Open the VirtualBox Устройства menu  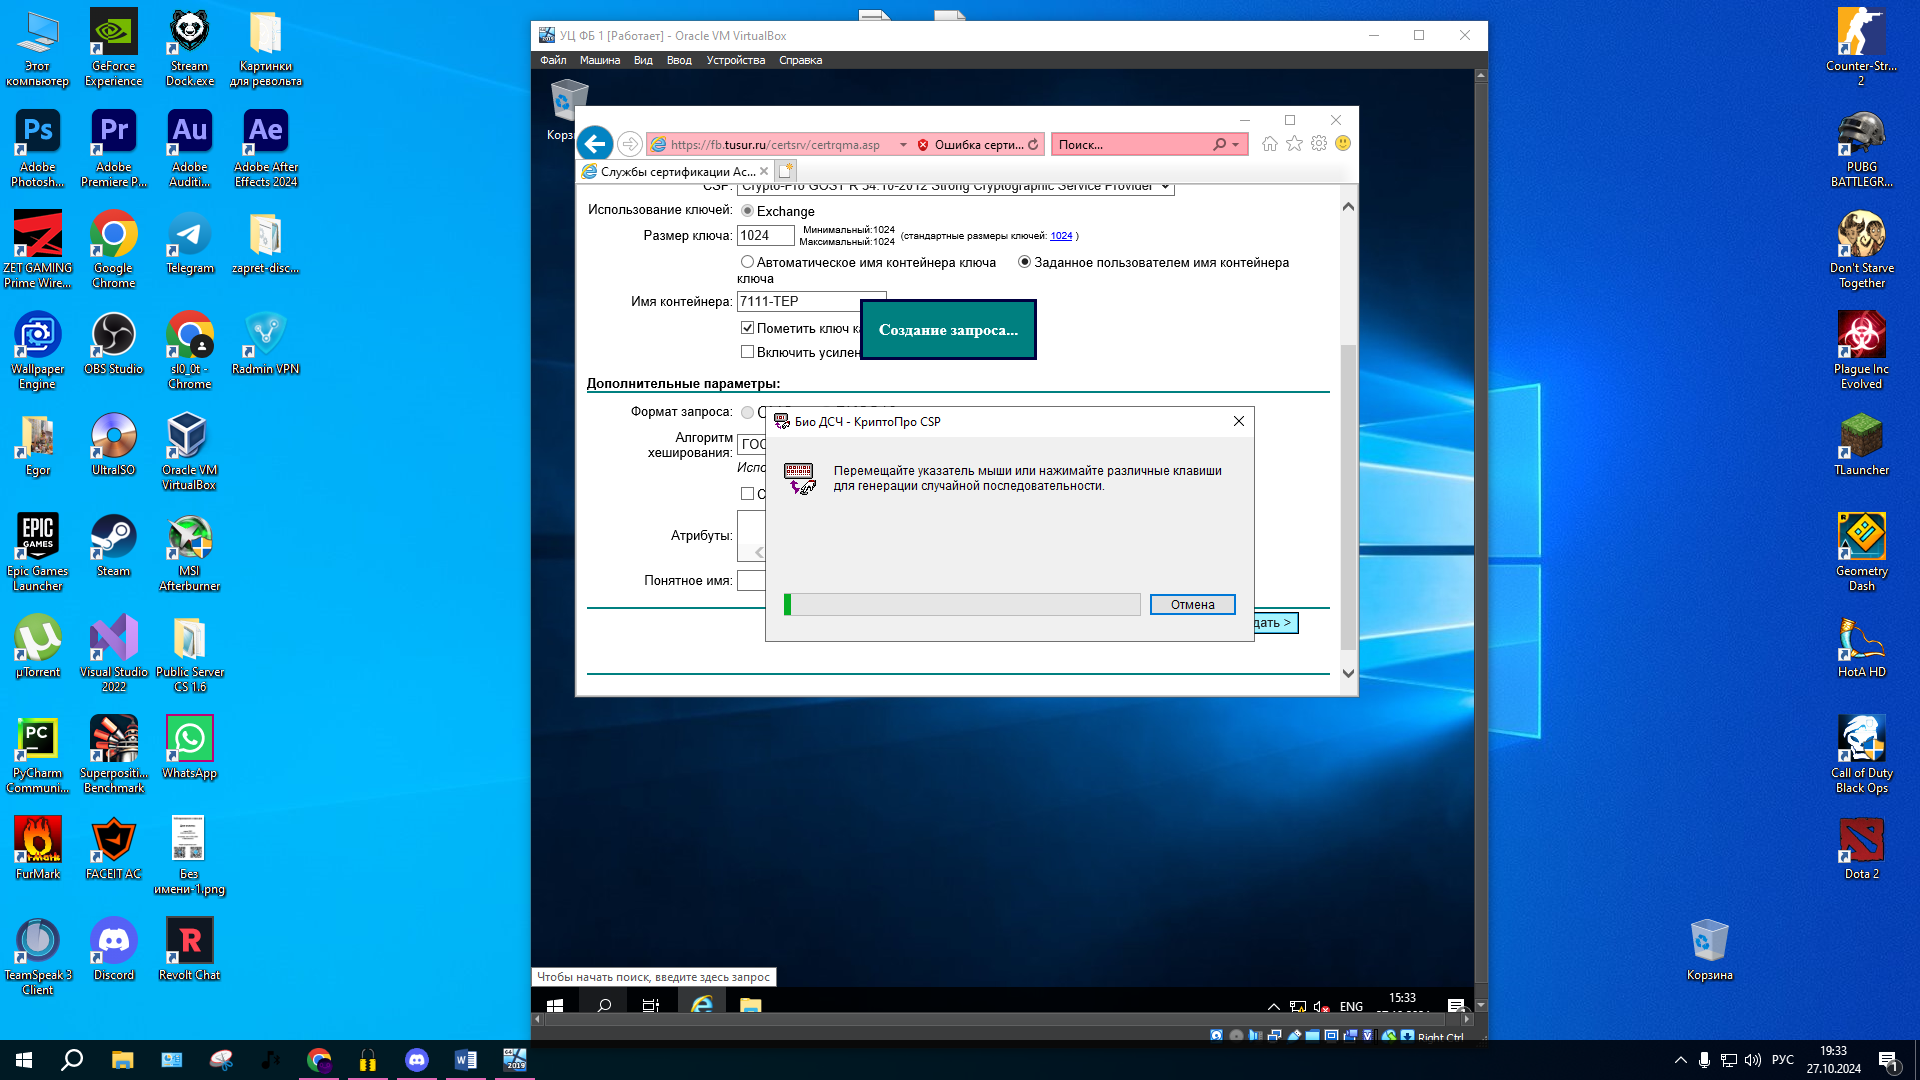click(736, 60)
